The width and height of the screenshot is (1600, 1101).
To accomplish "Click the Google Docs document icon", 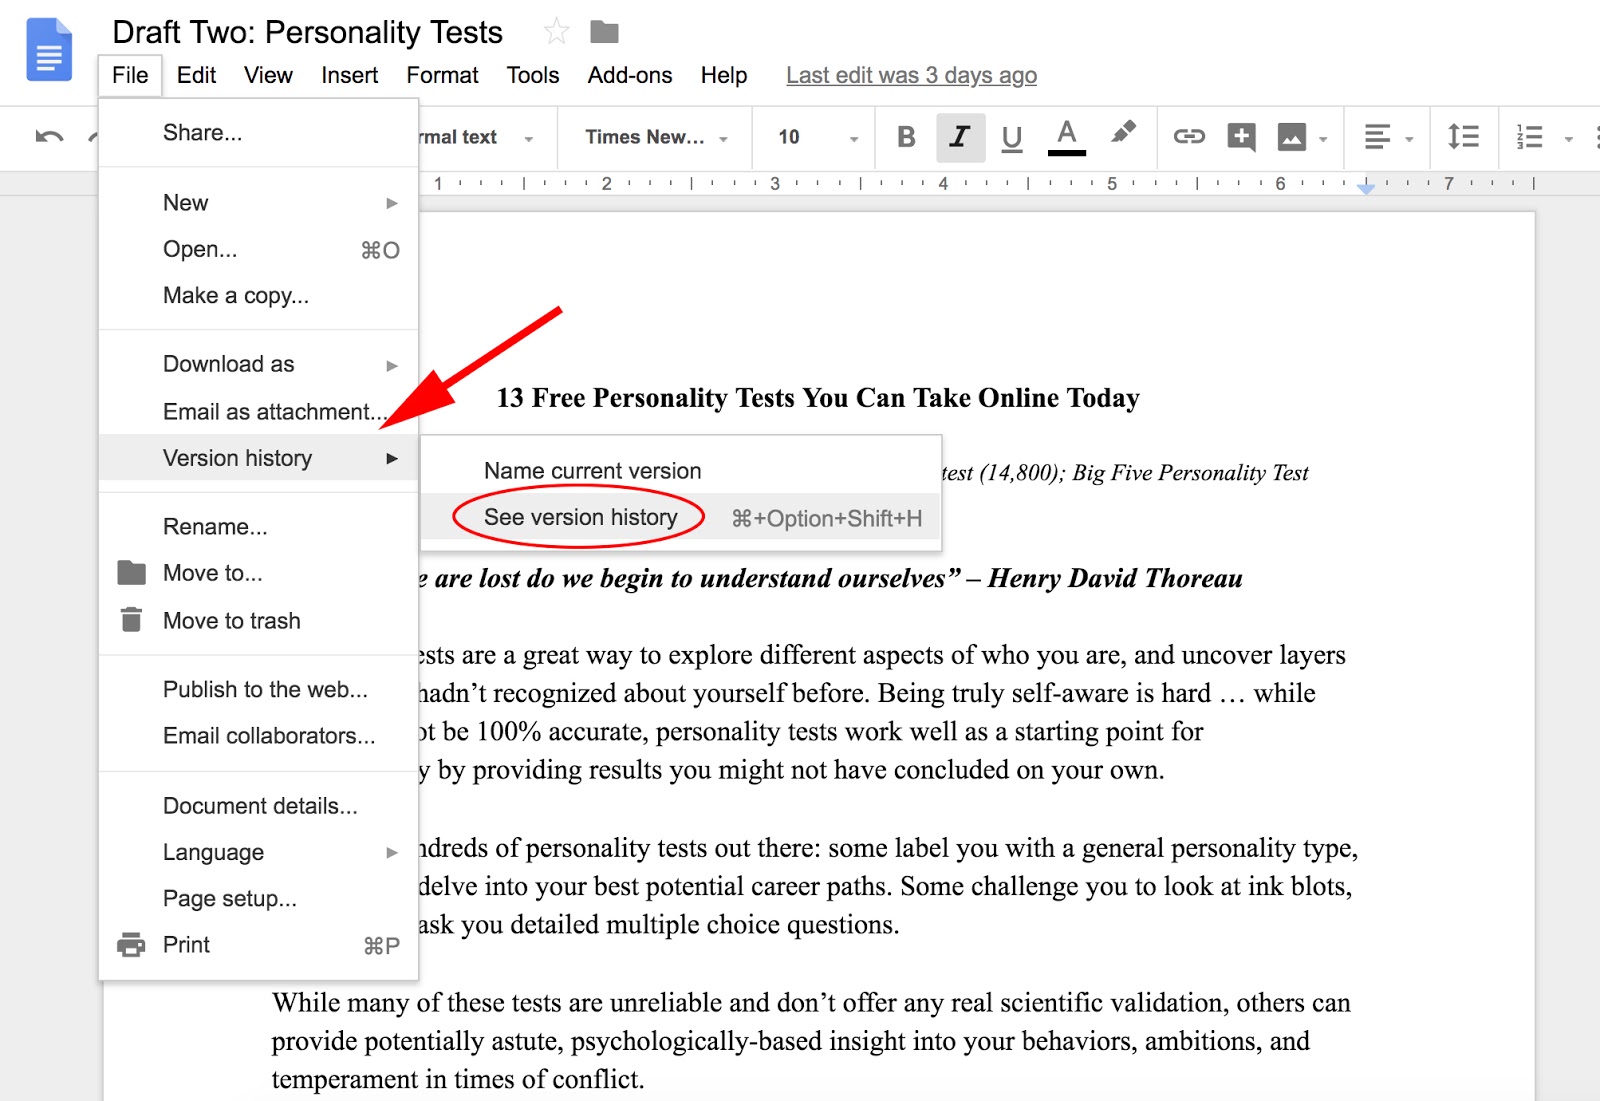I will 47,50.
